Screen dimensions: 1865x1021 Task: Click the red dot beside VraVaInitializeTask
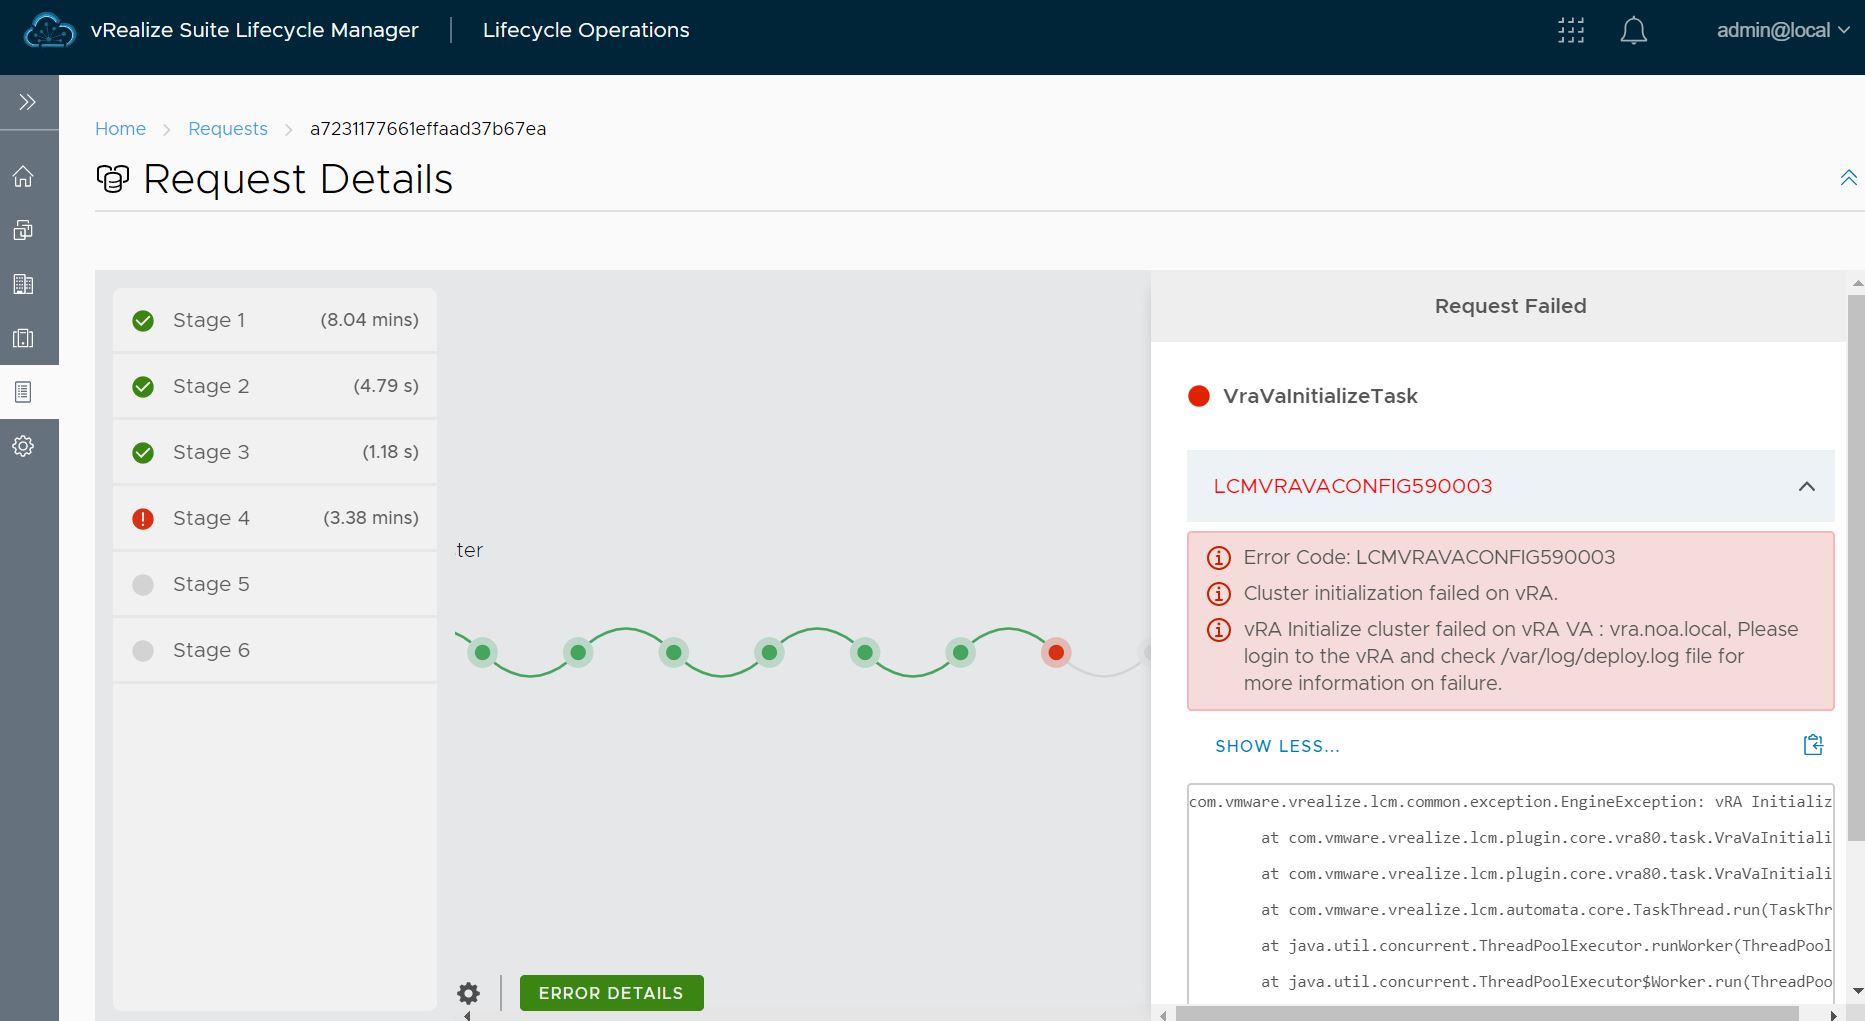click(x=1198, y=396)
